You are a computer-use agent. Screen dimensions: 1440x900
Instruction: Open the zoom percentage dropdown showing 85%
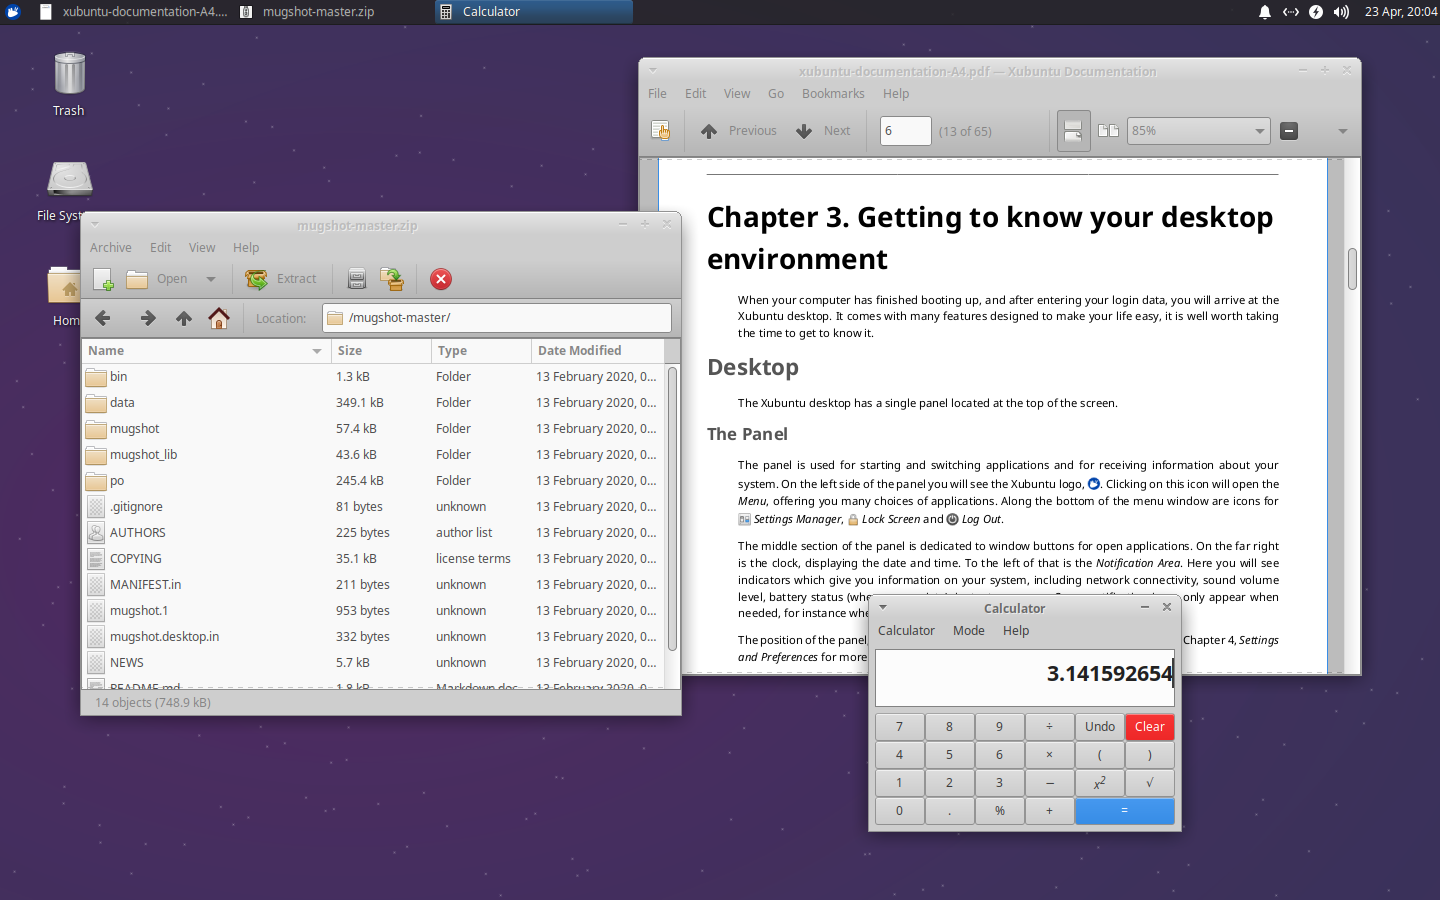point(1198,130)
